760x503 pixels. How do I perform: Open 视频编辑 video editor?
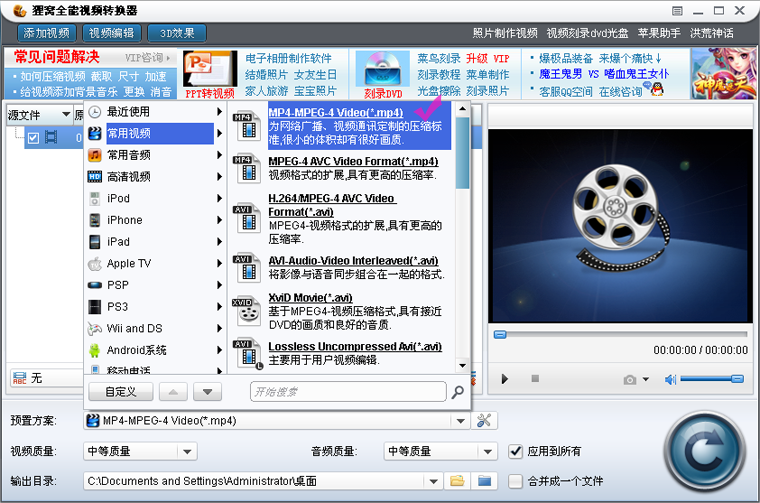coord(111,33)
